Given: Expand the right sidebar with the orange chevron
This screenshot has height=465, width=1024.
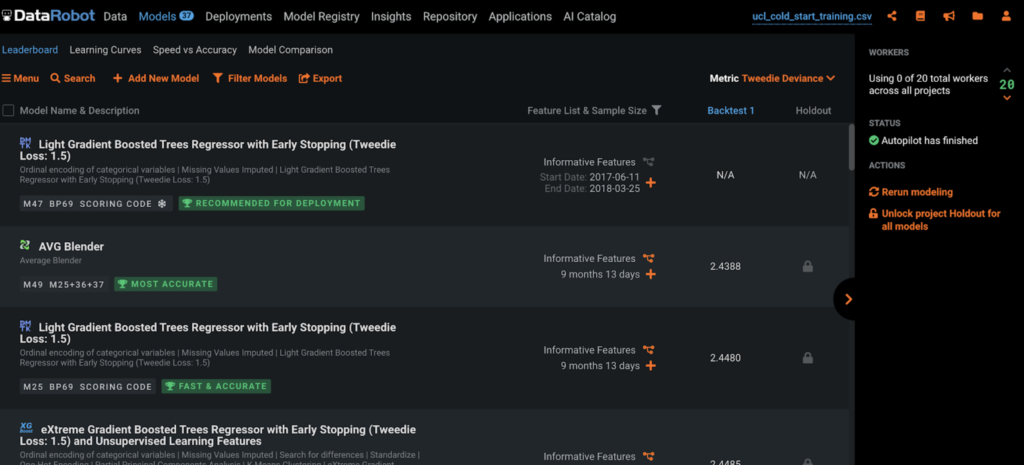Looking at the screenshot, I should tap(848, 299).
